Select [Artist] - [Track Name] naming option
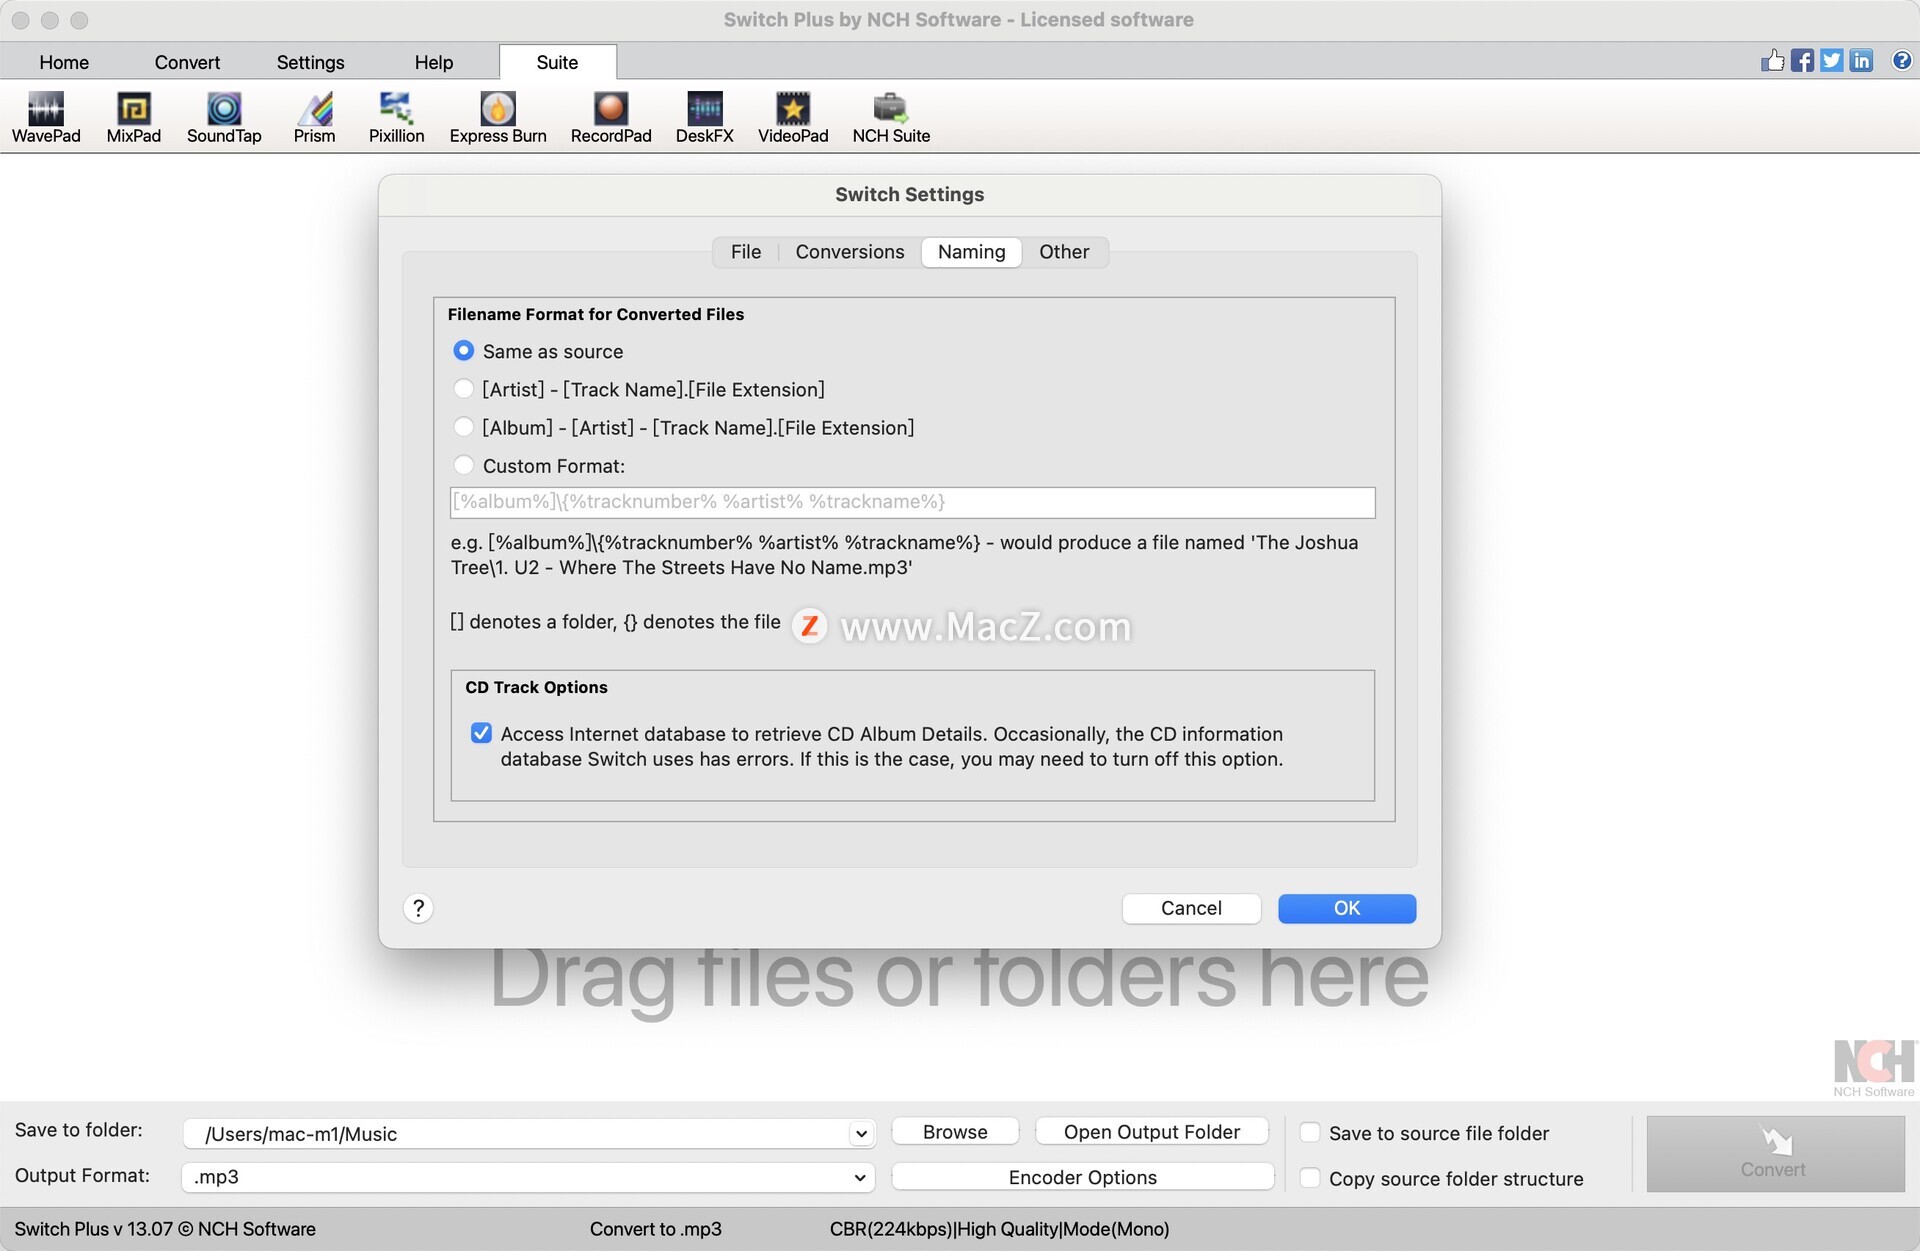 (463, 389)
